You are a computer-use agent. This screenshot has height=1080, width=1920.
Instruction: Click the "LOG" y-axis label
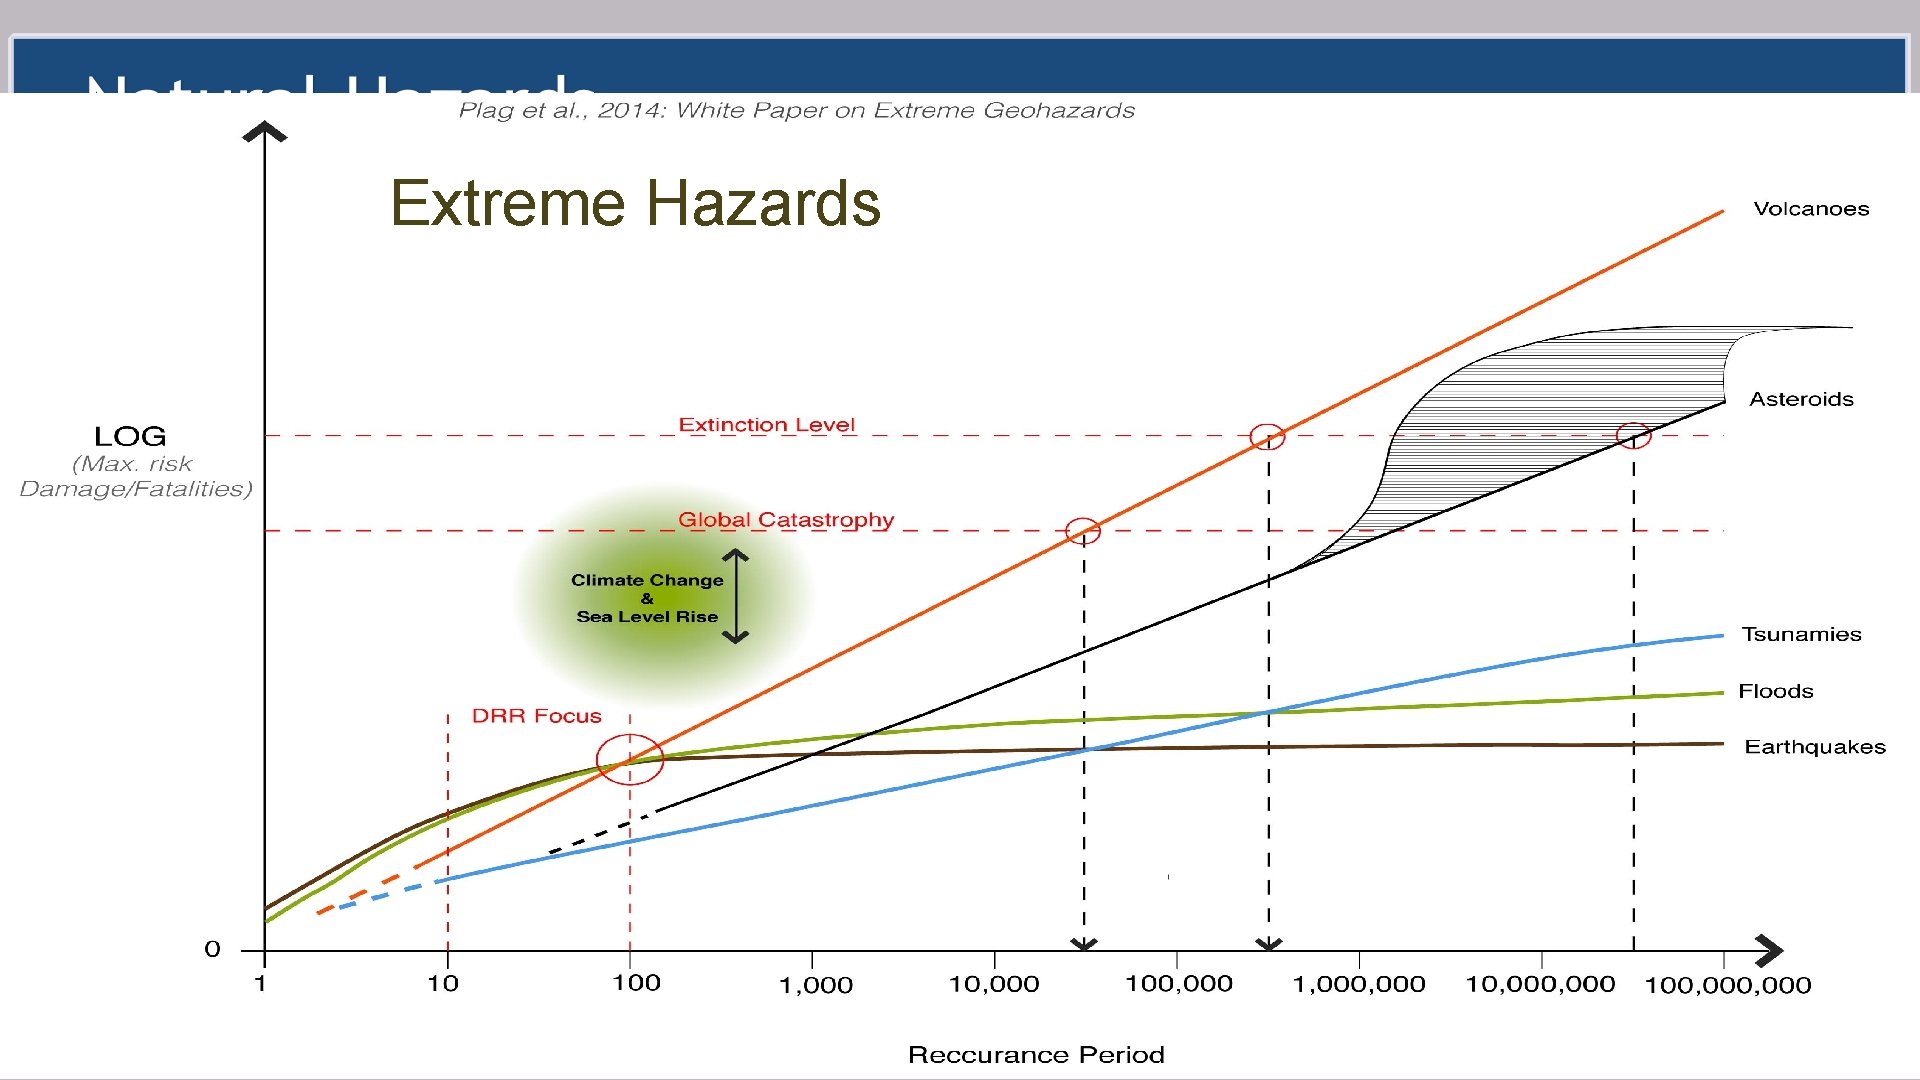(x=130, y=436)
